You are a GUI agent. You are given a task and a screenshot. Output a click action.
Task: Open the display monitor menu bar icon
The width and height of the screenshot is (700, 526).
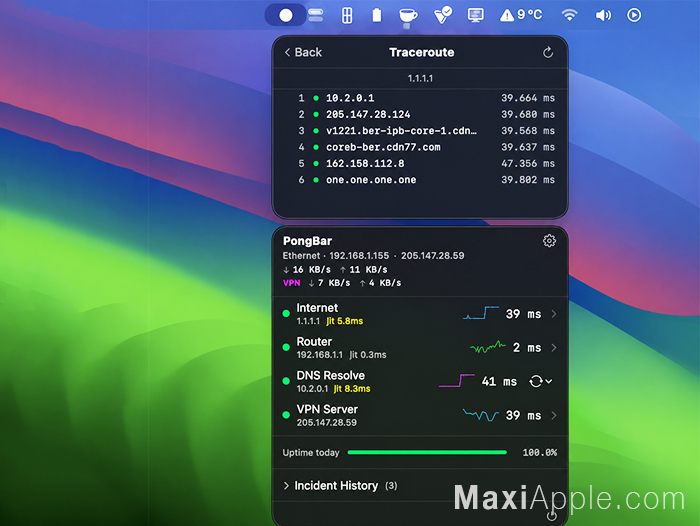point(475,15)
